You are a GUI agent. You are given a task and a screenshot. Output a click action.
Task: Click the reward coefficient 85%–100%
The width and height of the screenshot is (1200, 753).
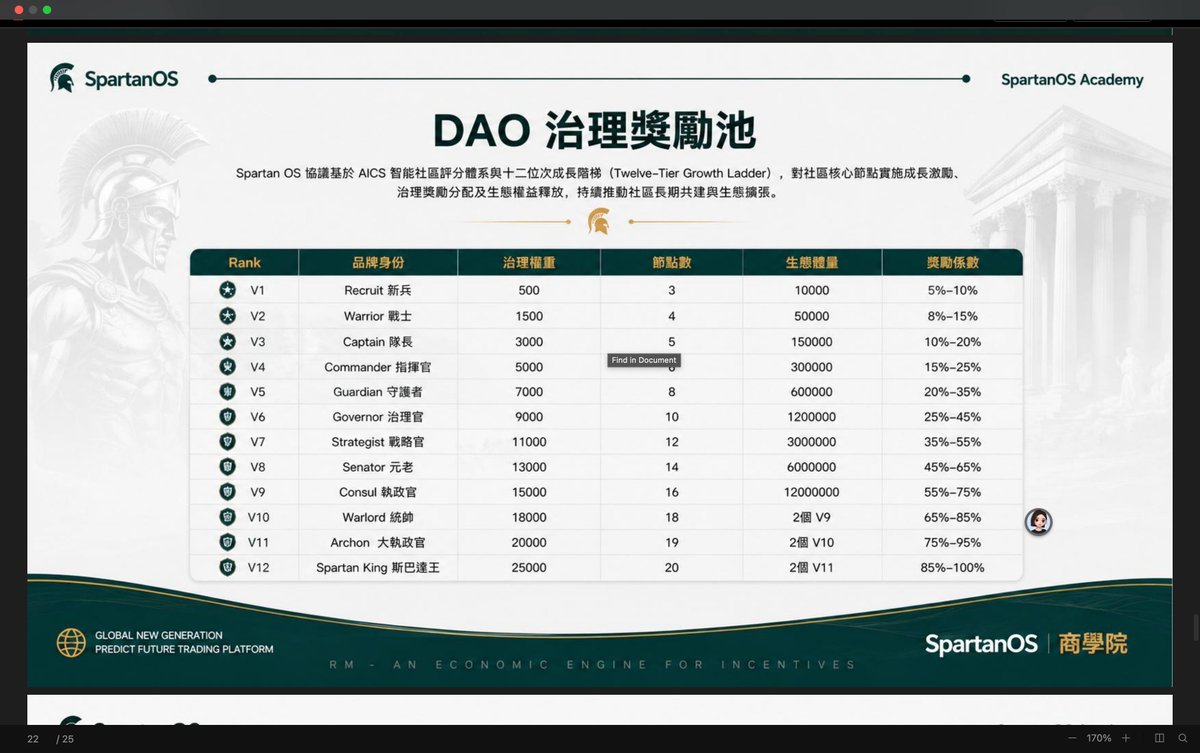[x=952, y=567]
